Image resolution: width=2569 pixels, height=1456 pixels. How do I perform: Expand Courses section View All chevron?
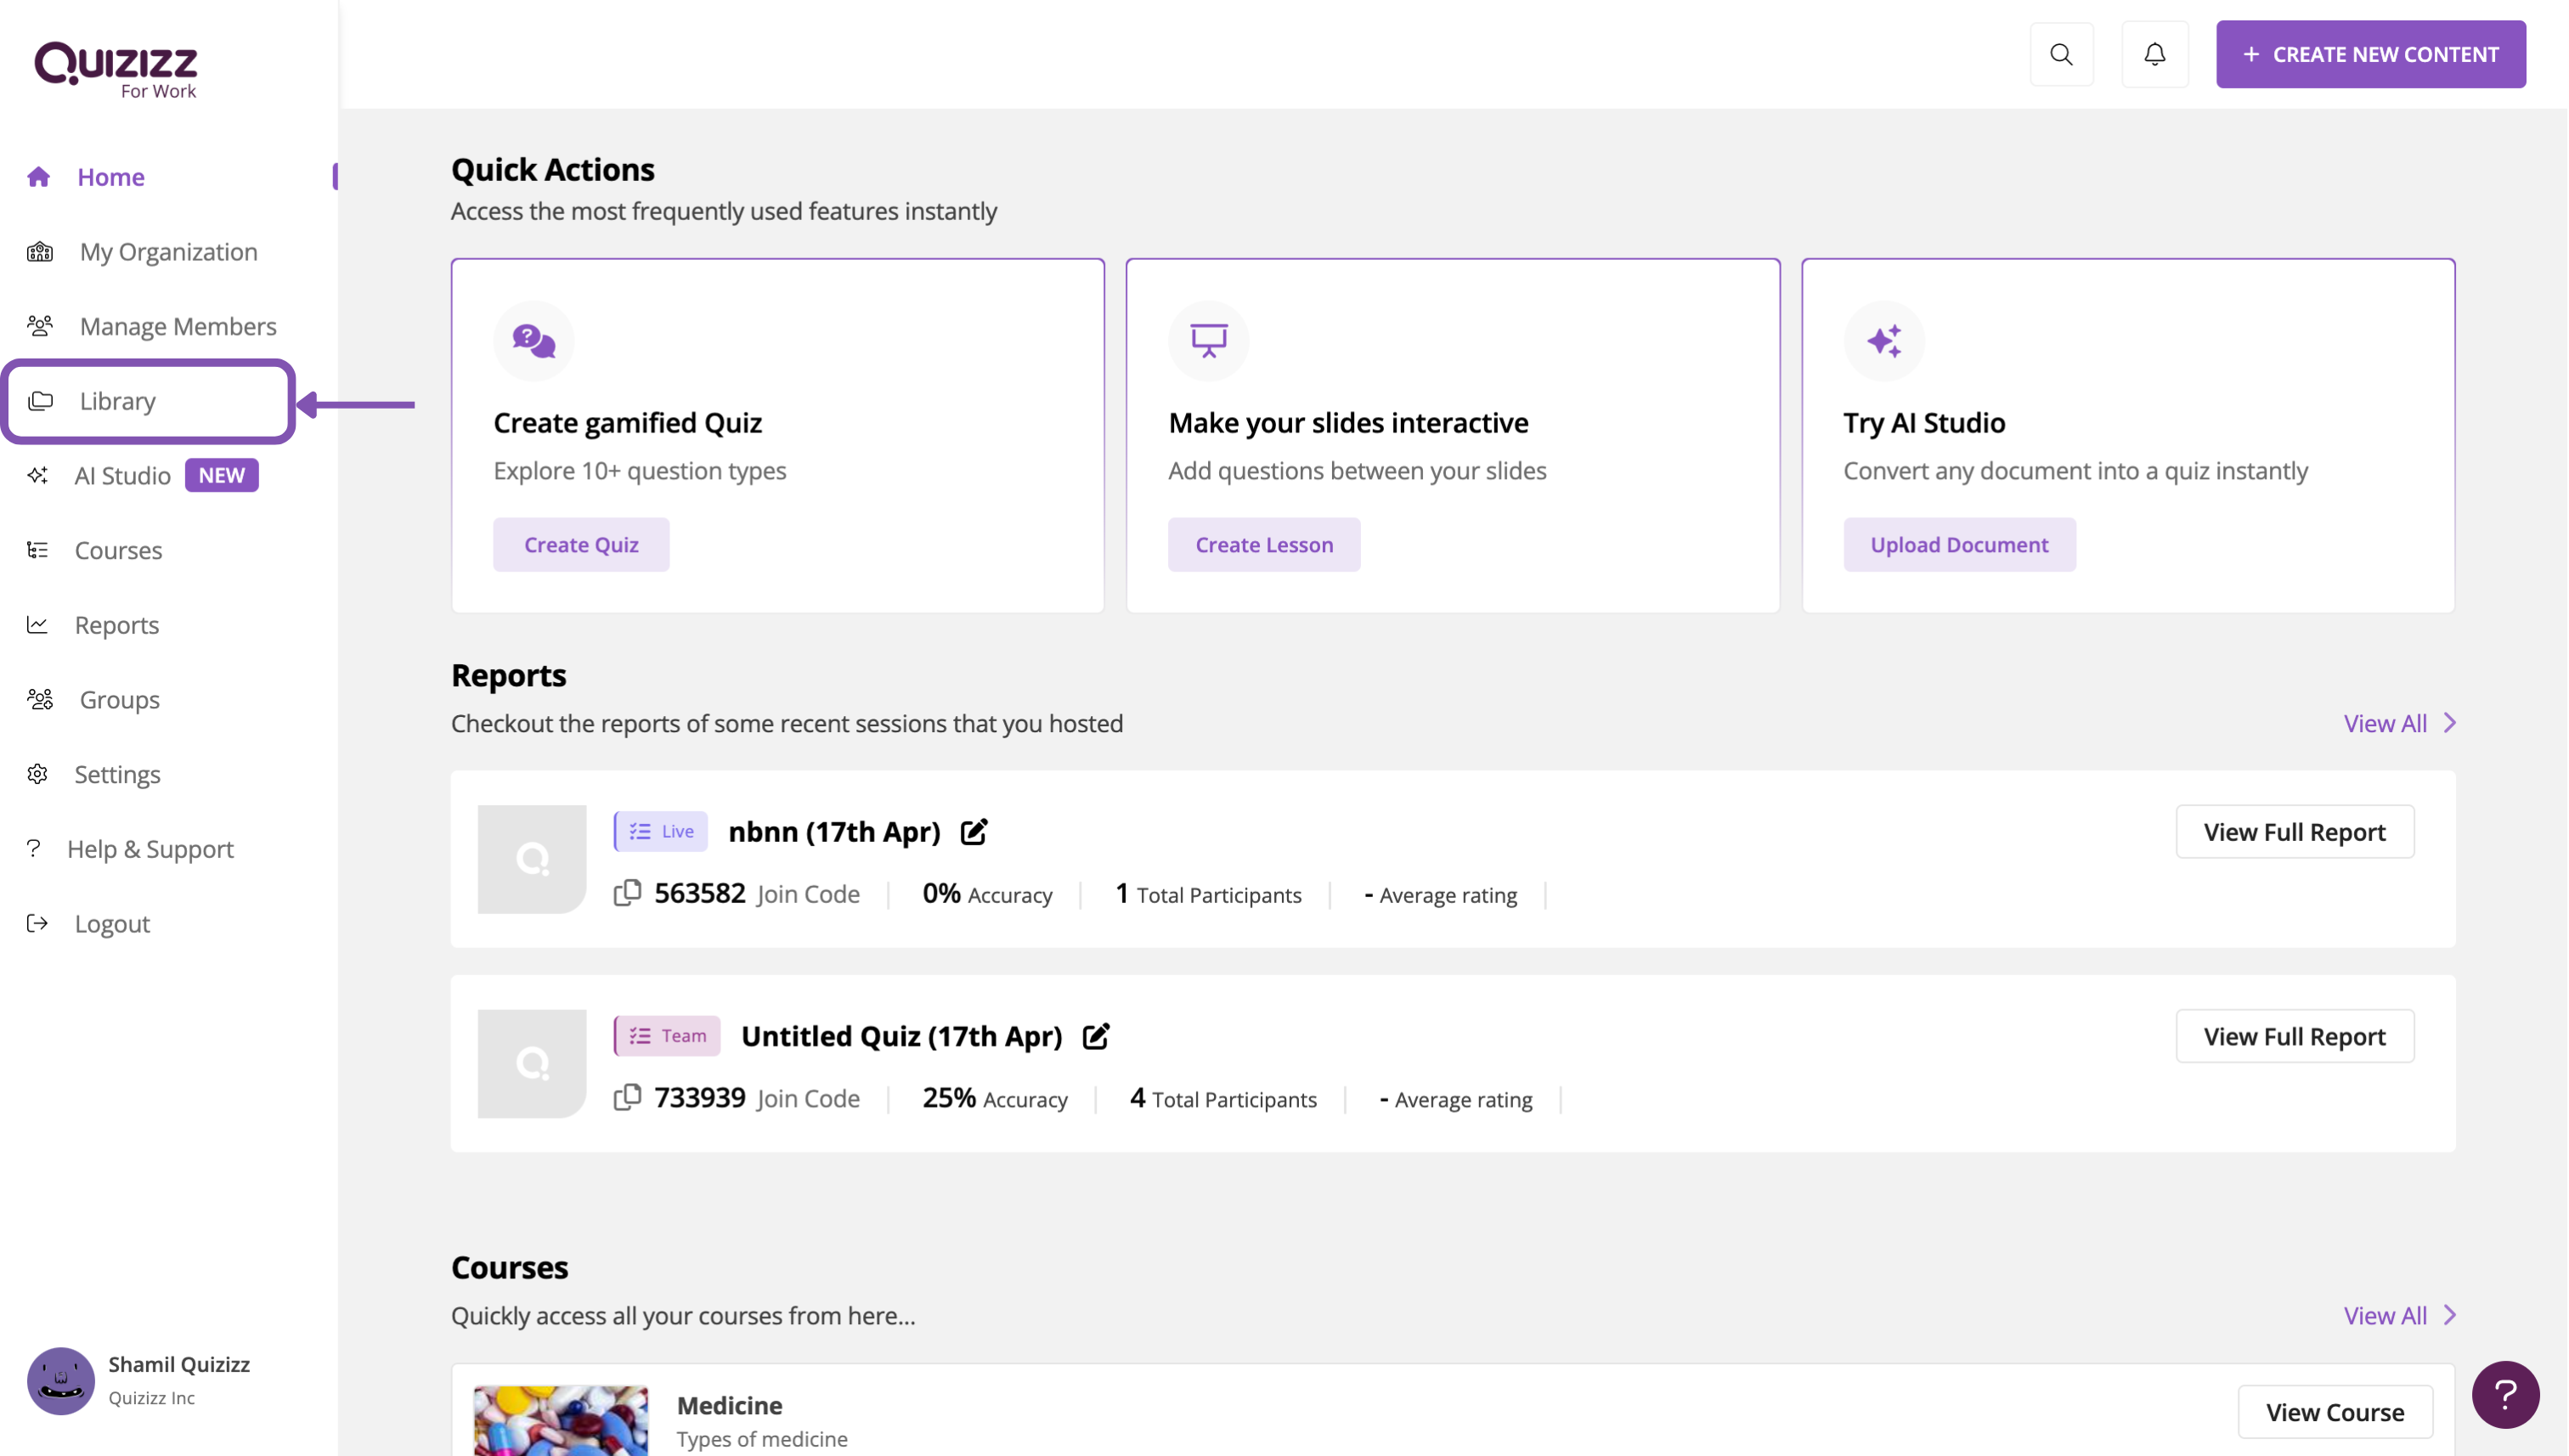point(2449,1315)
